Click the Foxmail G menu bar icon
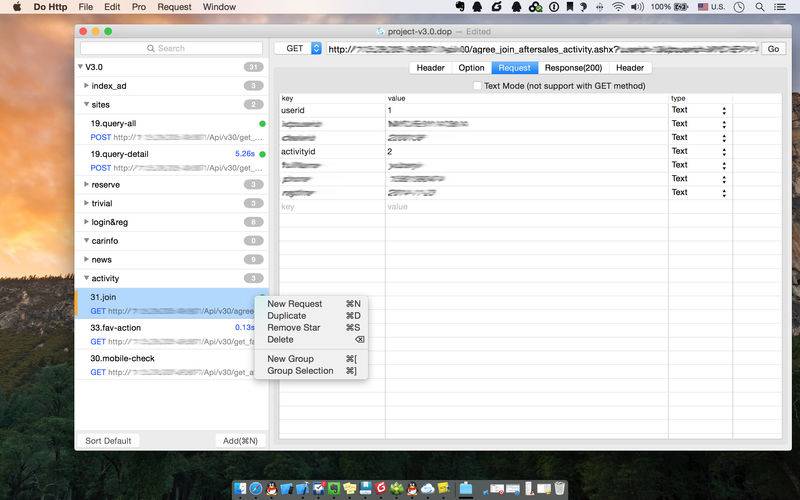 pyautogui.click(x=496, y=7)
